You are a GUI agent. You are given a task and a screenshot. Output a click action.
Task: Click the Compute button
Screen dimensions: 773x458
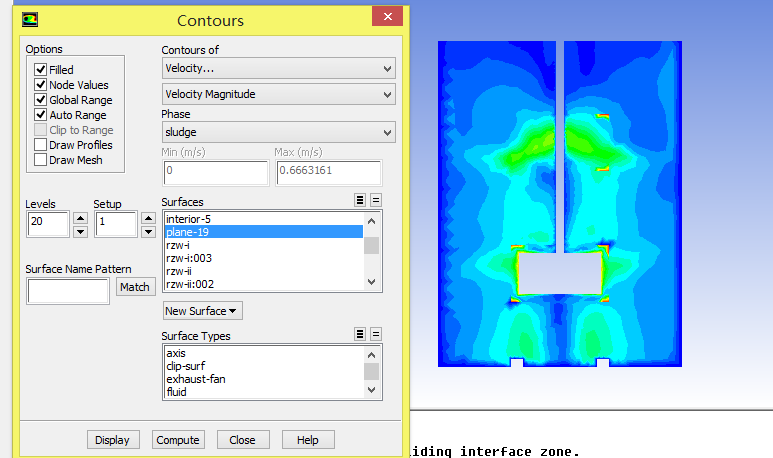click(x=178, y=440)
